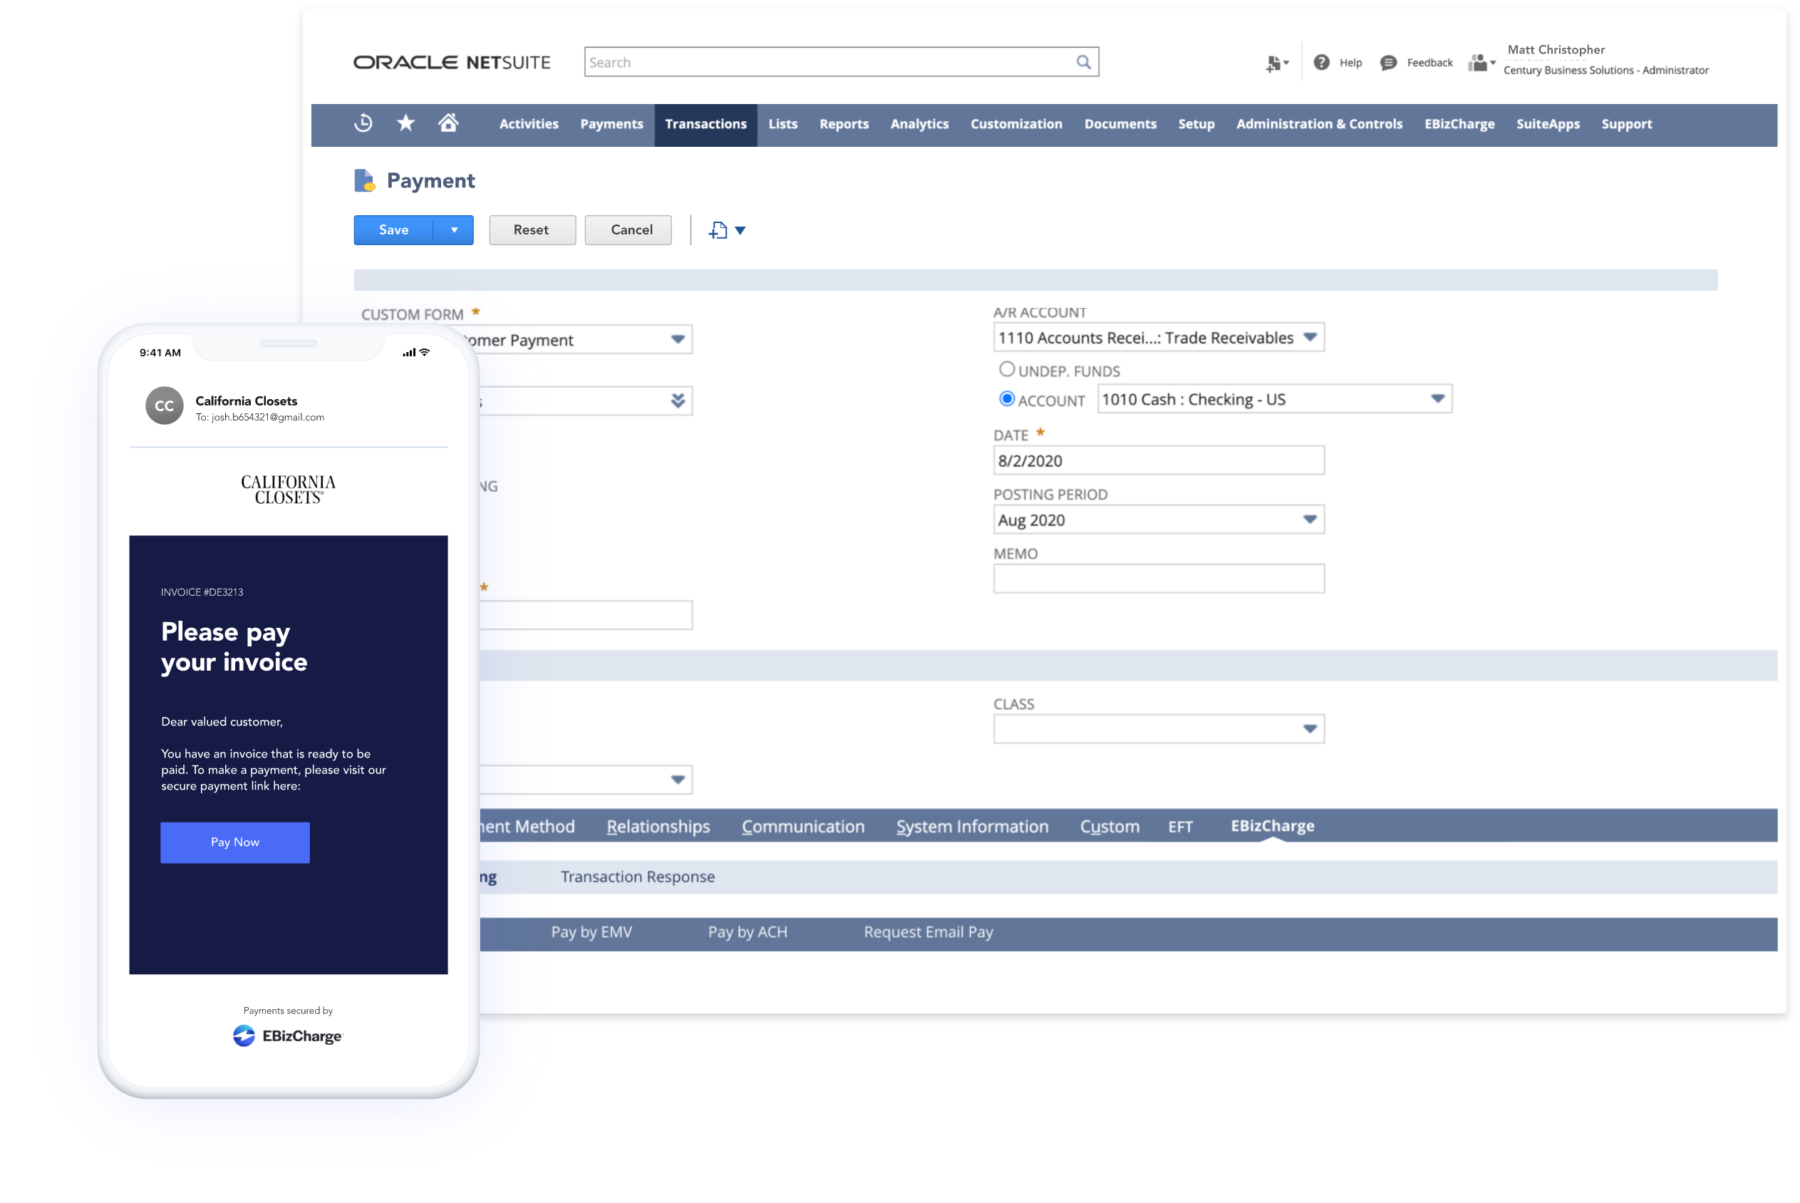Click the Cancel button
Image resolution: width=1800 pixels, height=1203 pixels.
628,229
